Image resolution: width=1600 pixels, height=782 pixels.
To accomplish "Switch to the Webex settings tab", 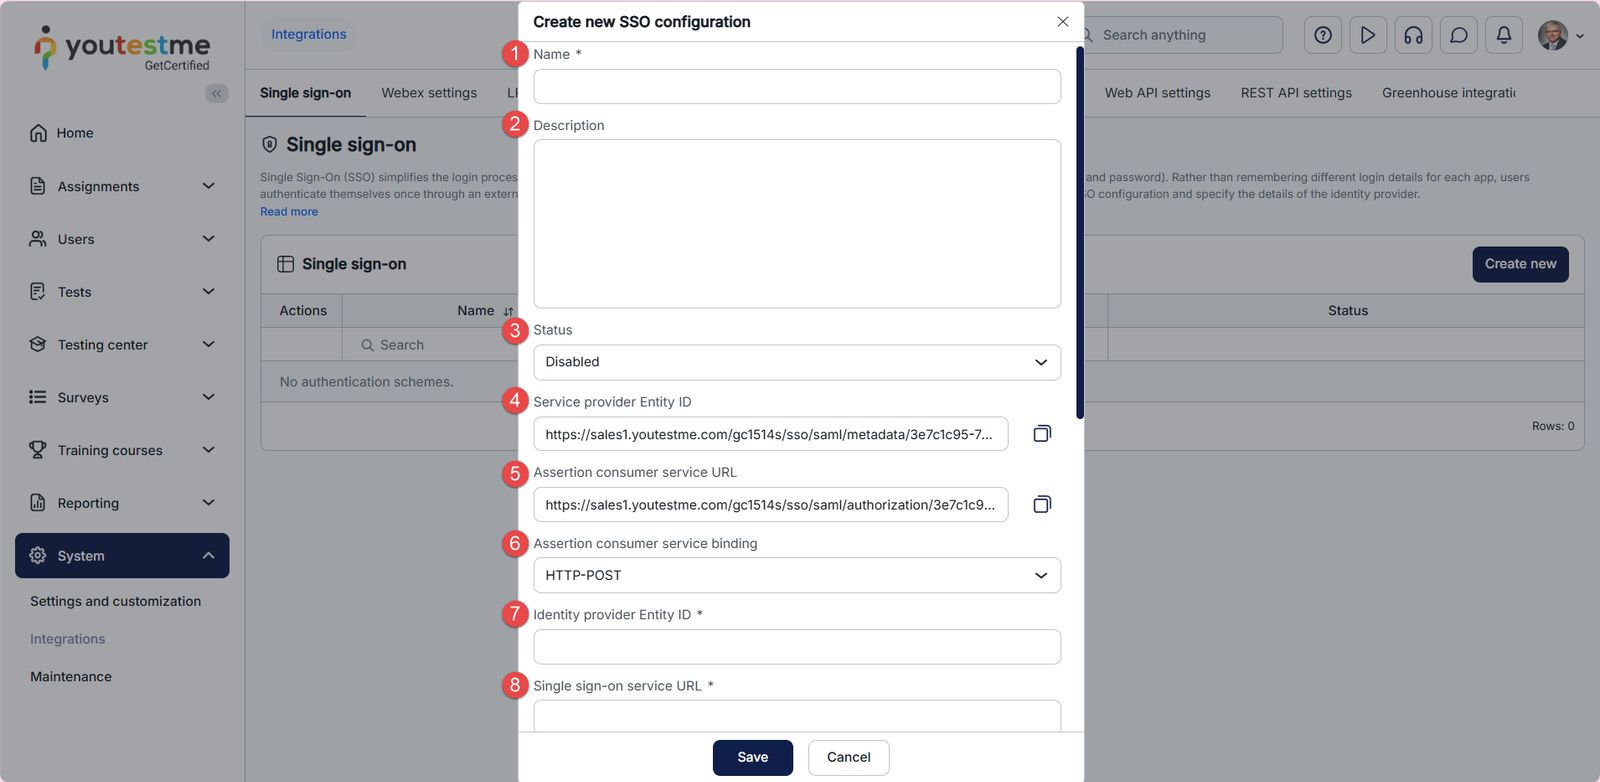I will point(429,93).
